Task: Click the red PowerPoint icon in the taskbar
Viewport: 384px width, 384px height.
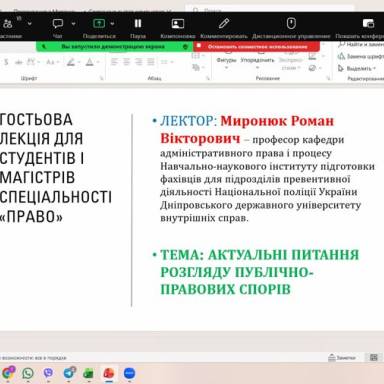Action: click(x=109, y=373)
